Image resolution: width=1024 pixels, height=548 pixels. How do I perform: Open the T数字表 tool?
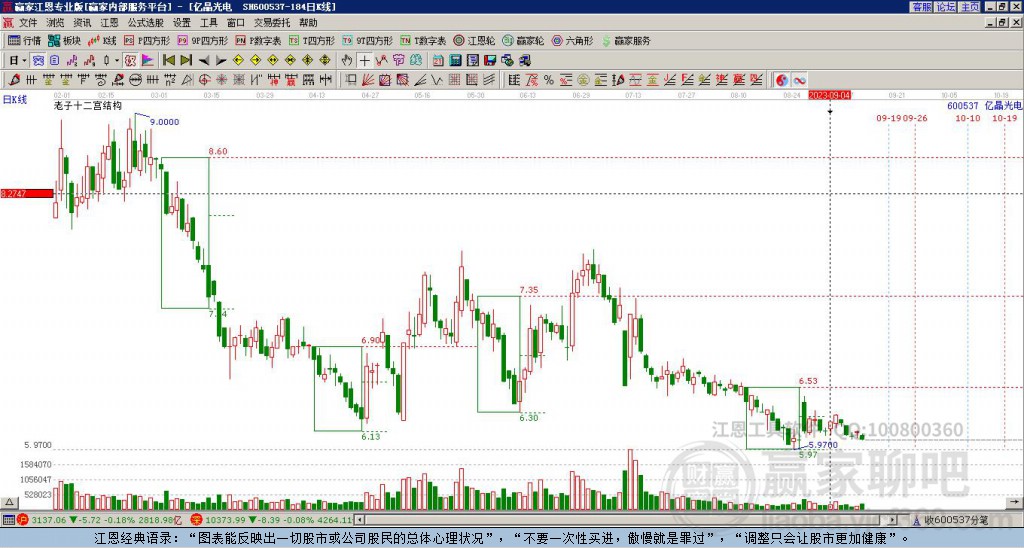[423, 40]
